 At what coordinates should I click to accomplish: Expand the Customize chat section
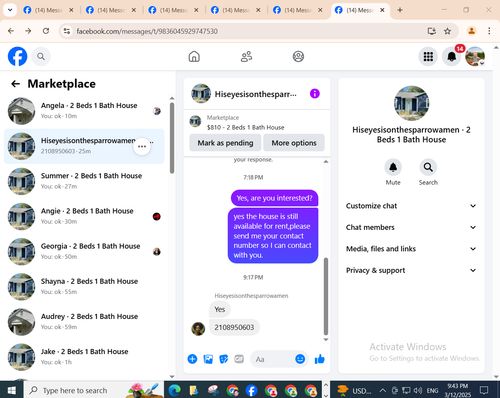pos(411,206)
